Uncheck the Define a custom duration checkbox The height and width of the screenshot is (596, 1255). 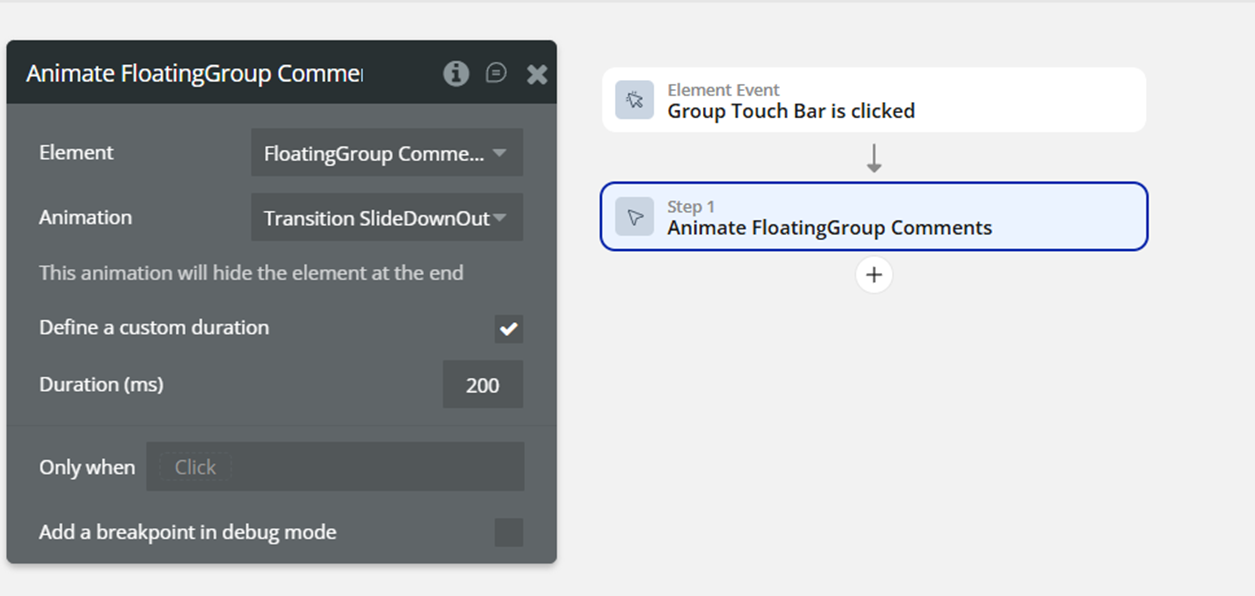point(509,328)
